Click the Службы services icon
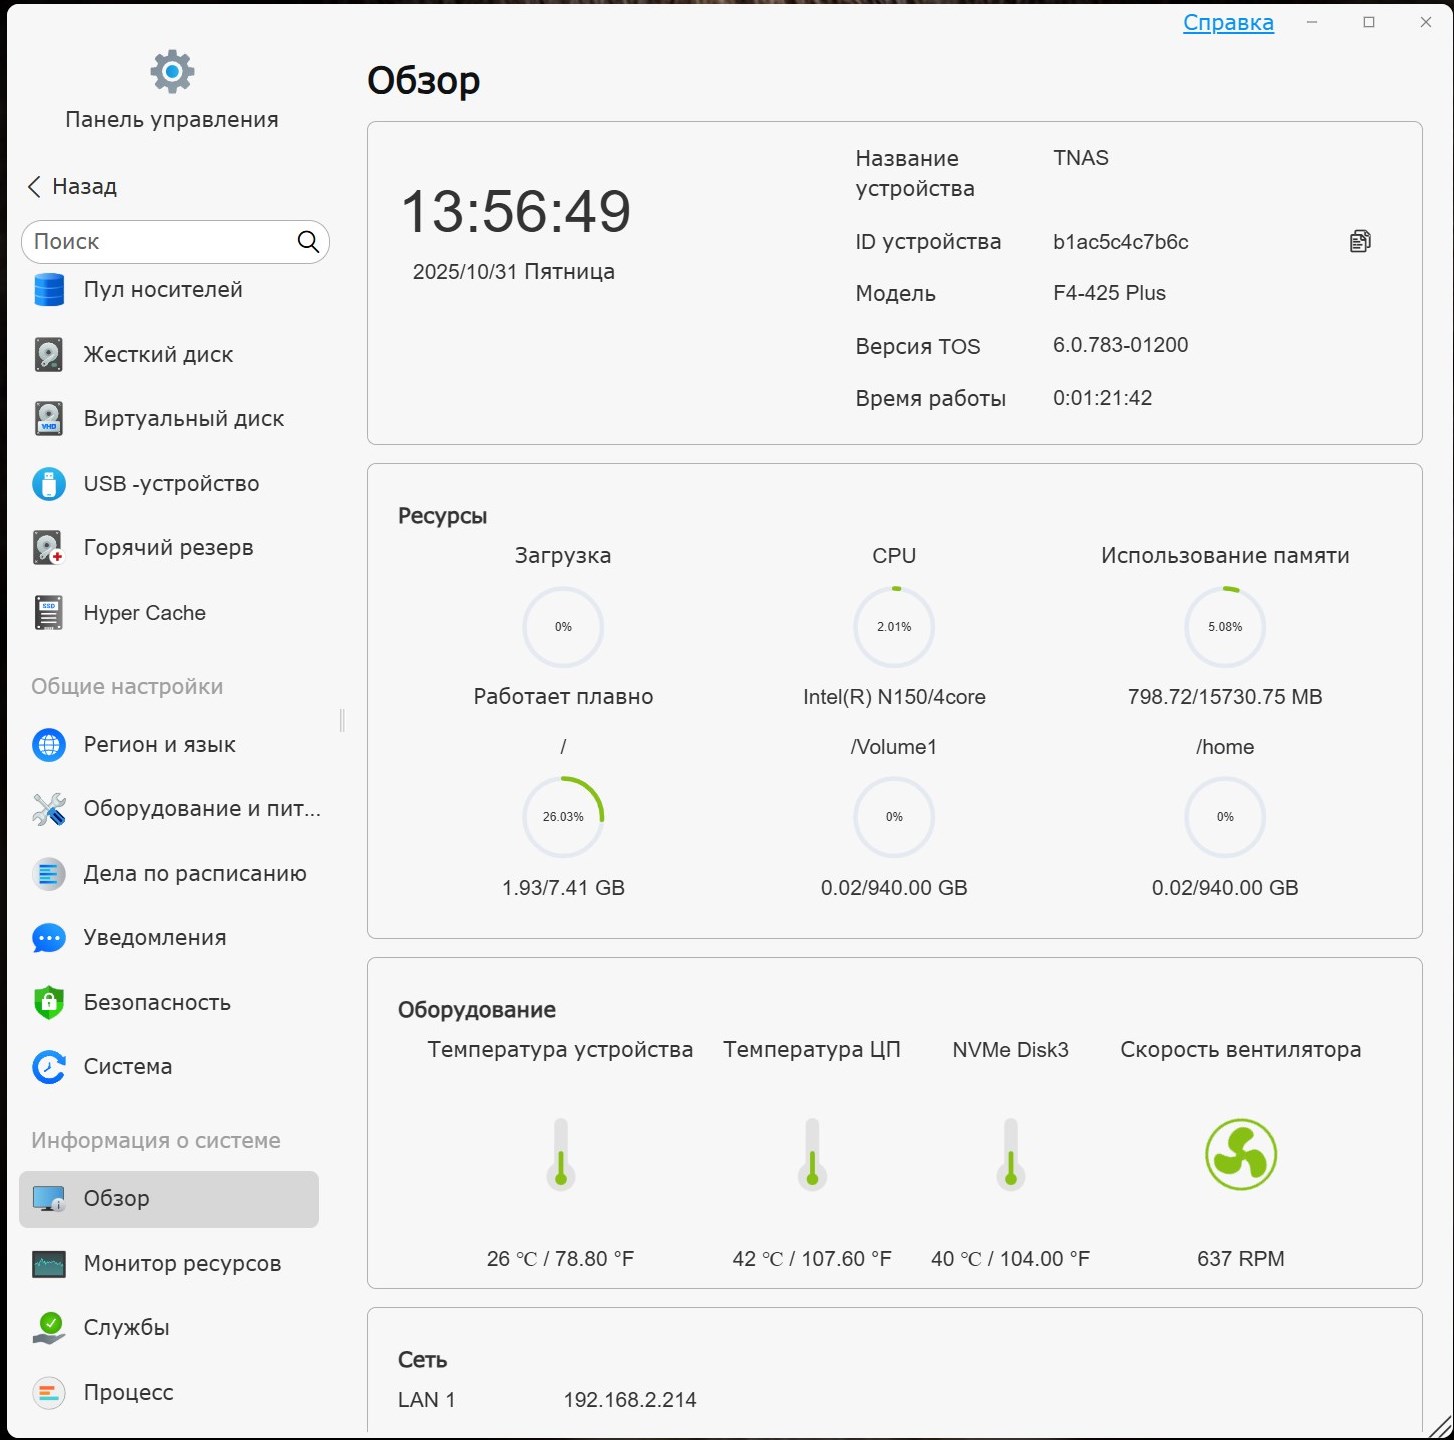 pos(49,1328)
